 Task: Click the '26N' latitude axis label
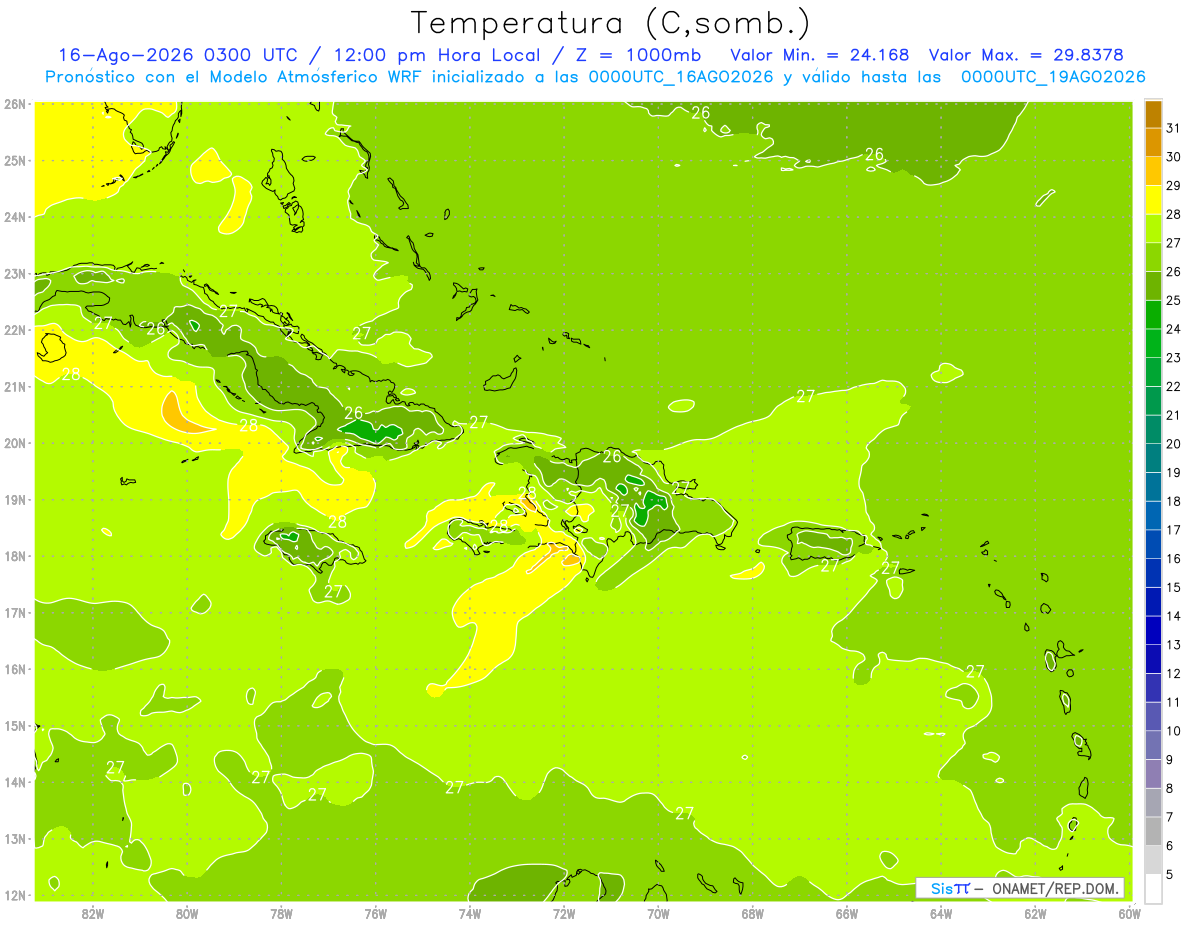coord(15,104)
